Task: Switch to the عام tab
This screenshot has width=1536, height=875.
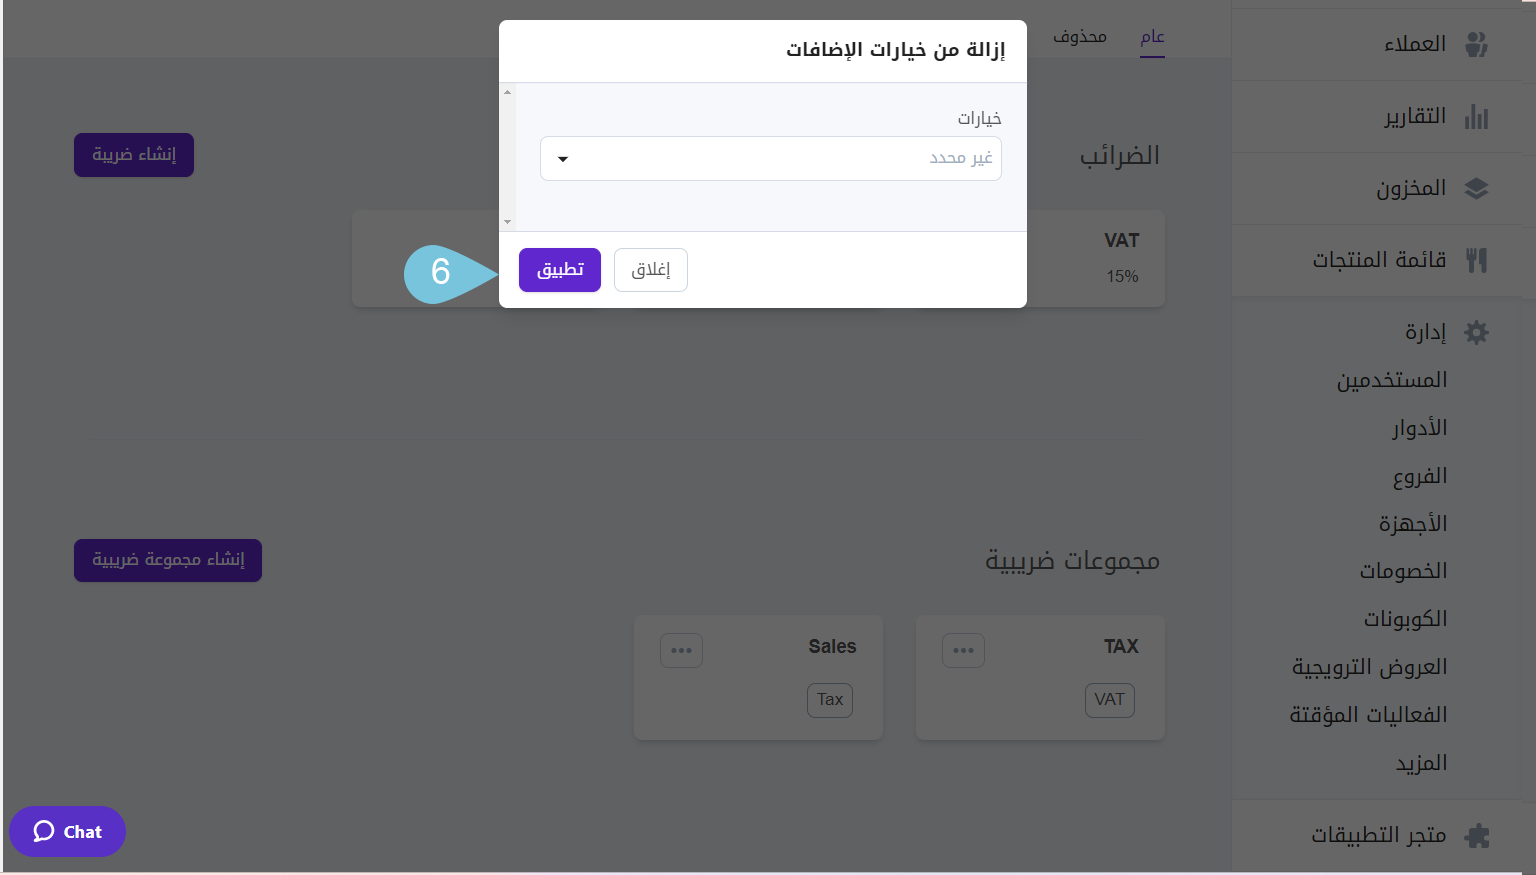Action: [x=1152, y=36]
